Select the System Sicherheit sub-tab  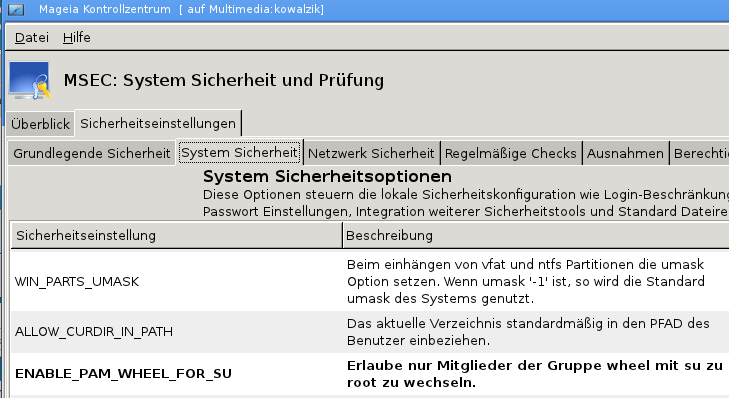coord(239,153)
